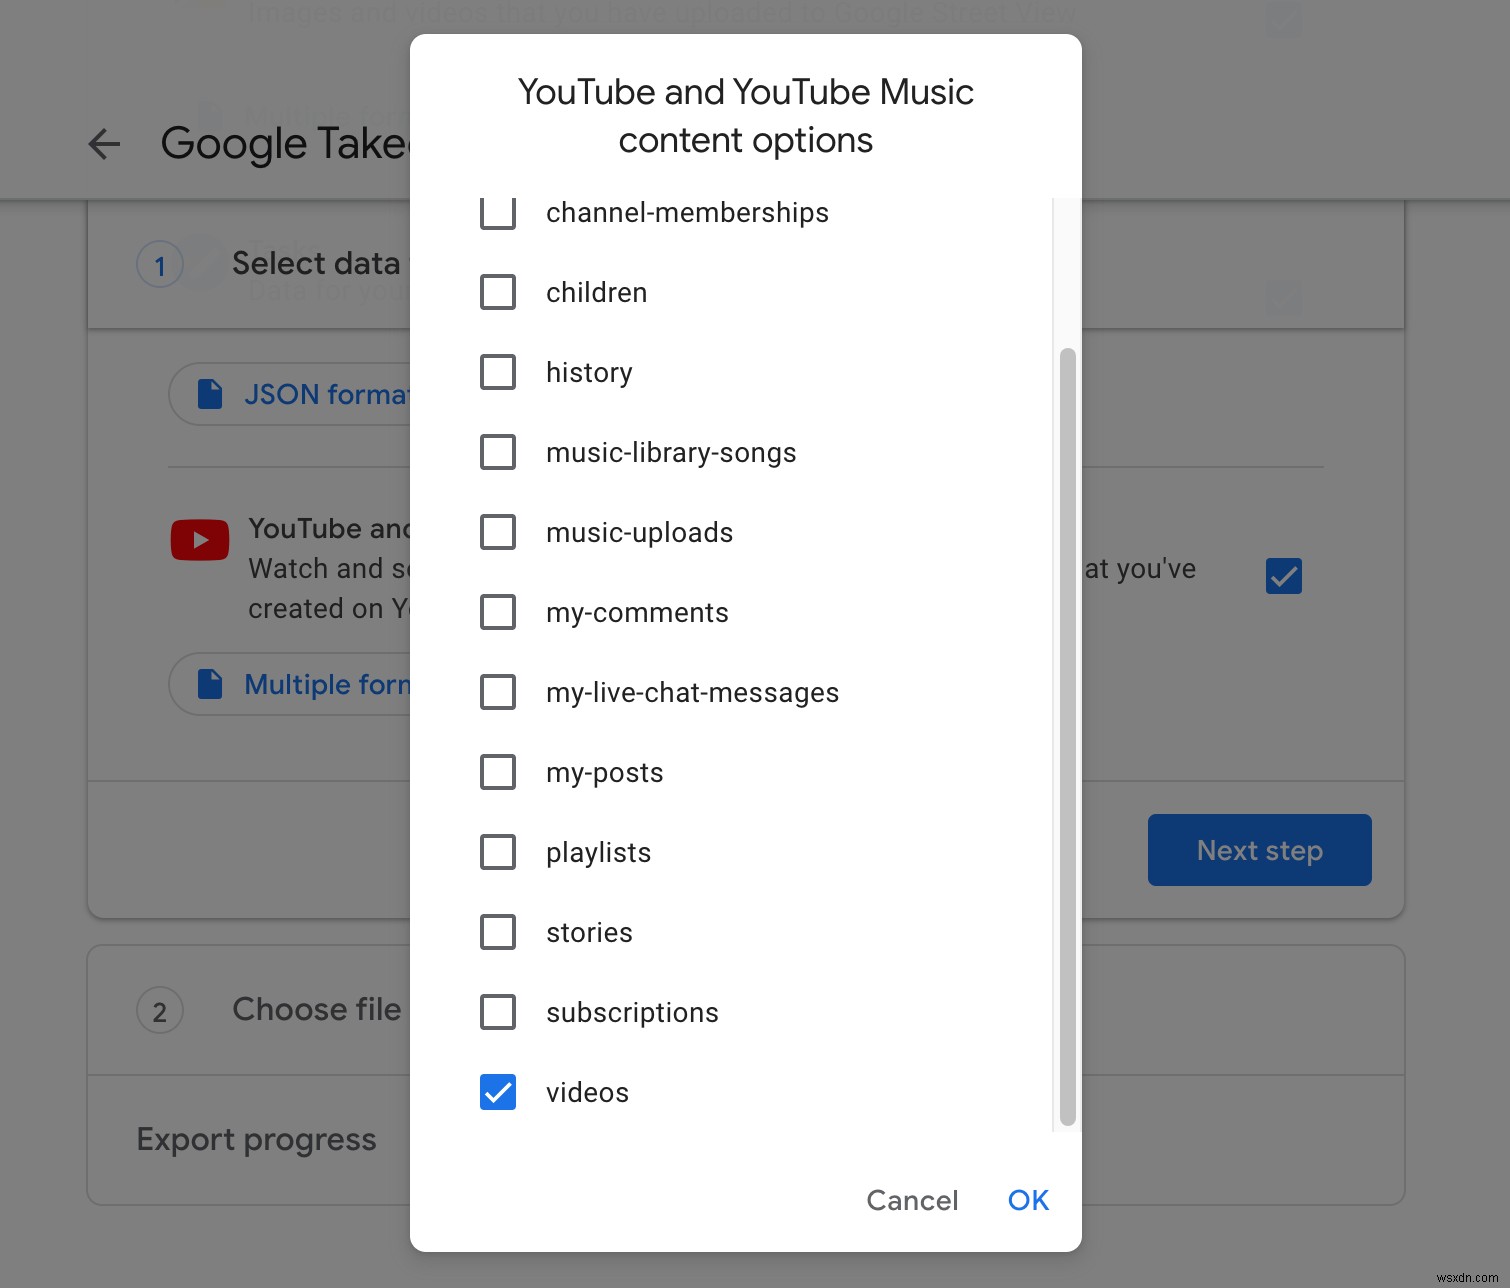This screenshot has height=1288, width=1510.
Task: Click the Next step button
Action: click(x=1259, y=849)
